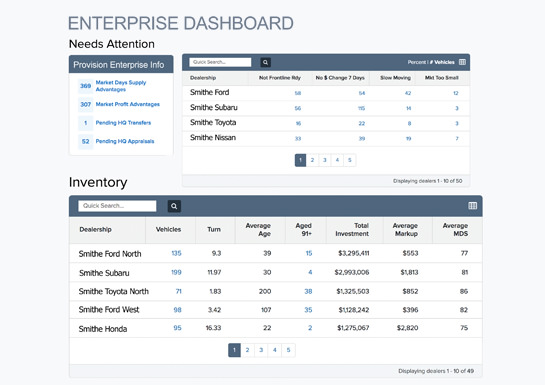Open Market Profit Advantages link
Screen dimensions: 545x385
pyautogui.click(x=128, y=104)
